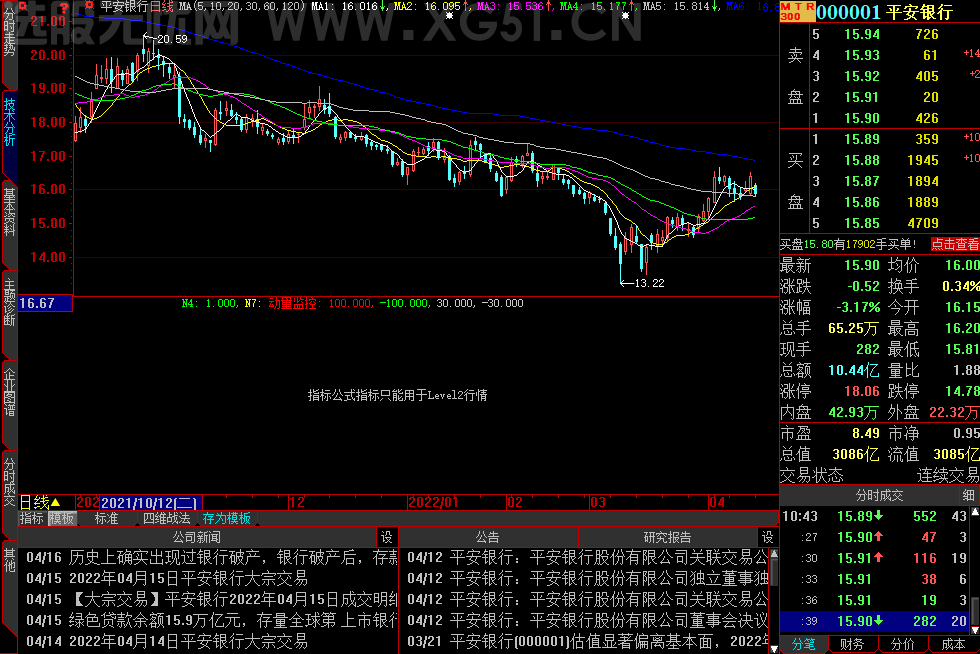The height and width of the screenshot is (654, 980).
Task: Click the 2021/10/12(二) date marker on timeline
Action: [149, 503]
